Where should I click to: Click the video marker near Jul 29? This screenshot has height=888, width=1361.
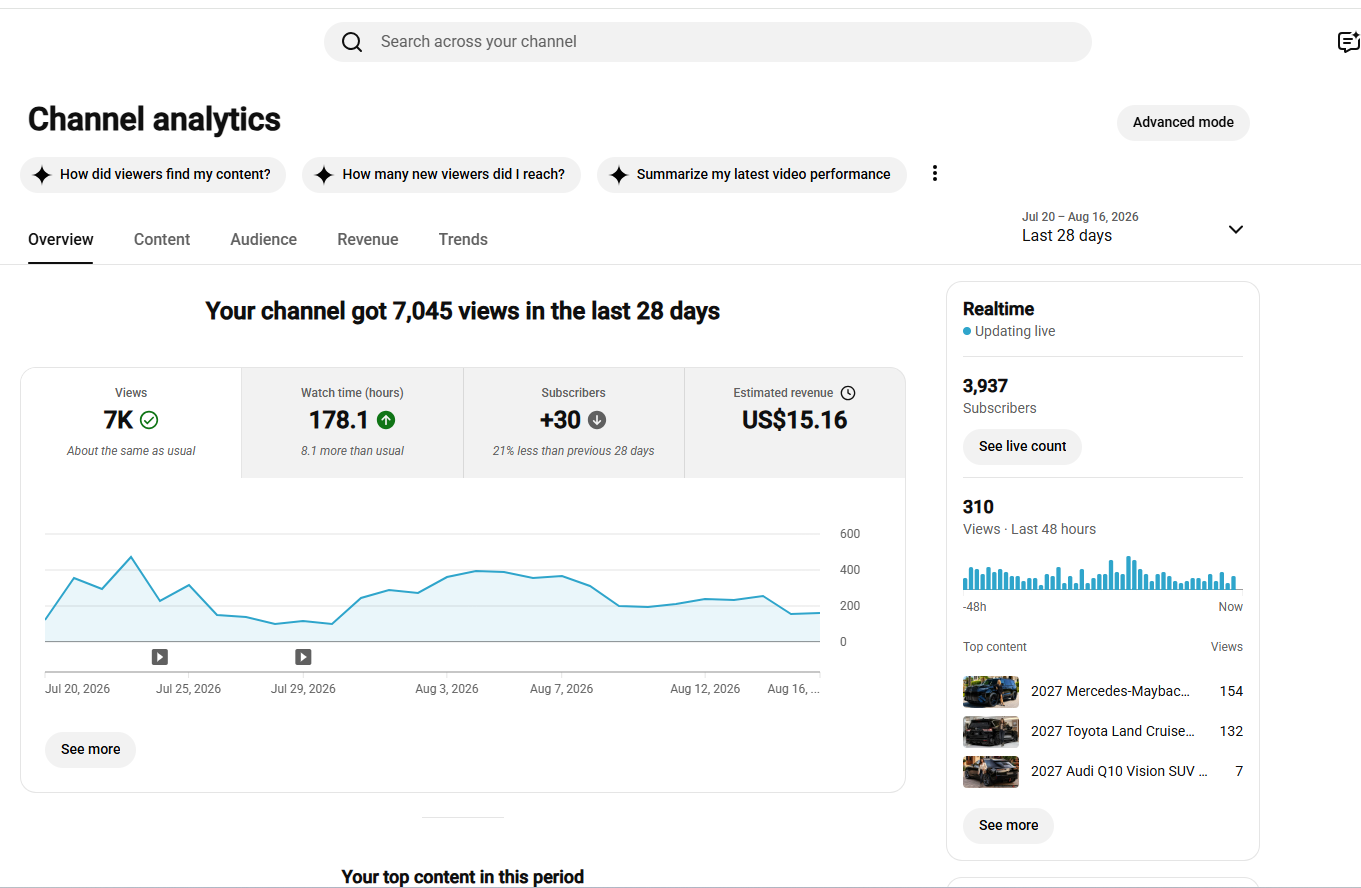click(303, 657)
